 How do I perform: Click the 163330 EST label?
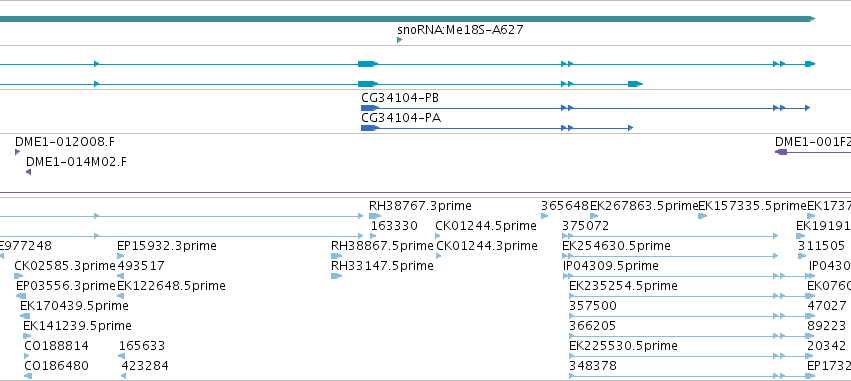394,226
